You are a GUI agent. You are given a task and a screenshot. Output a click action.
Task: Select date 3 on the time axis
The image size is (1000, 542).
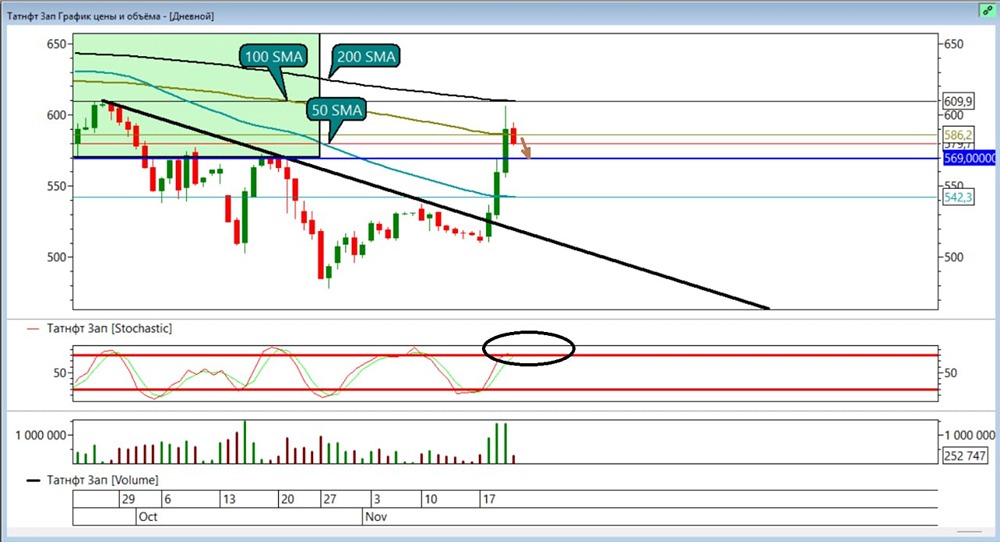coord(377,499)
